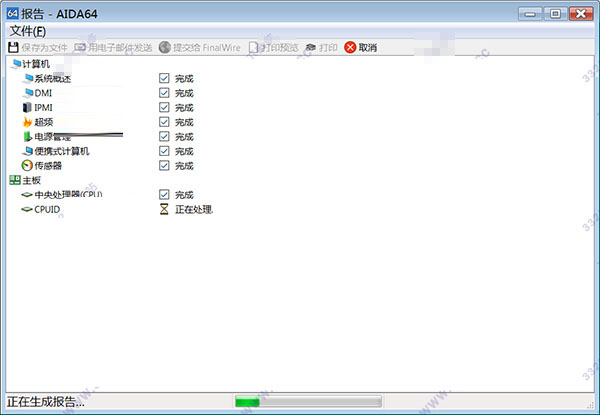Select the 主板 section label
The width and height of the screenshot is (600, 415).
point(31,180)
